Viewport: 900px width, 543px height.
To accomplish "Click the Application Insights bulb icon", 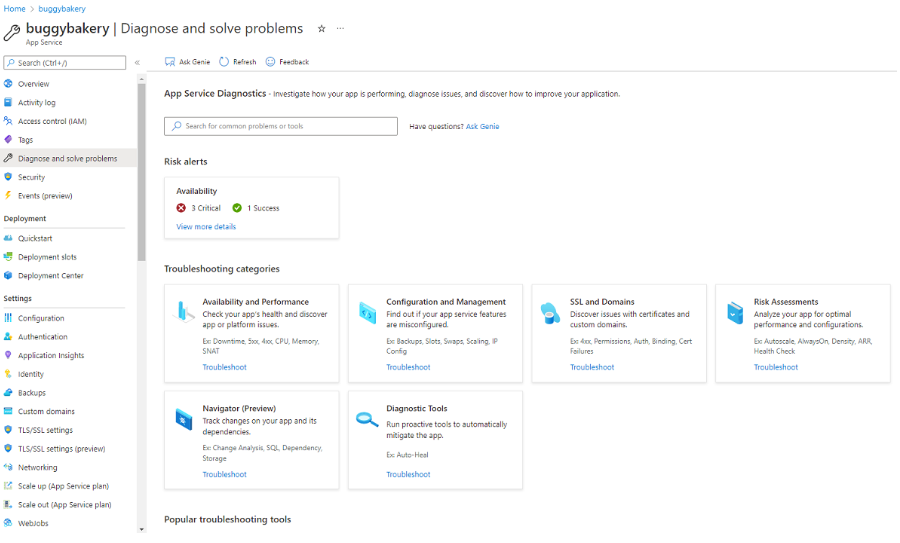I will 8,355.
